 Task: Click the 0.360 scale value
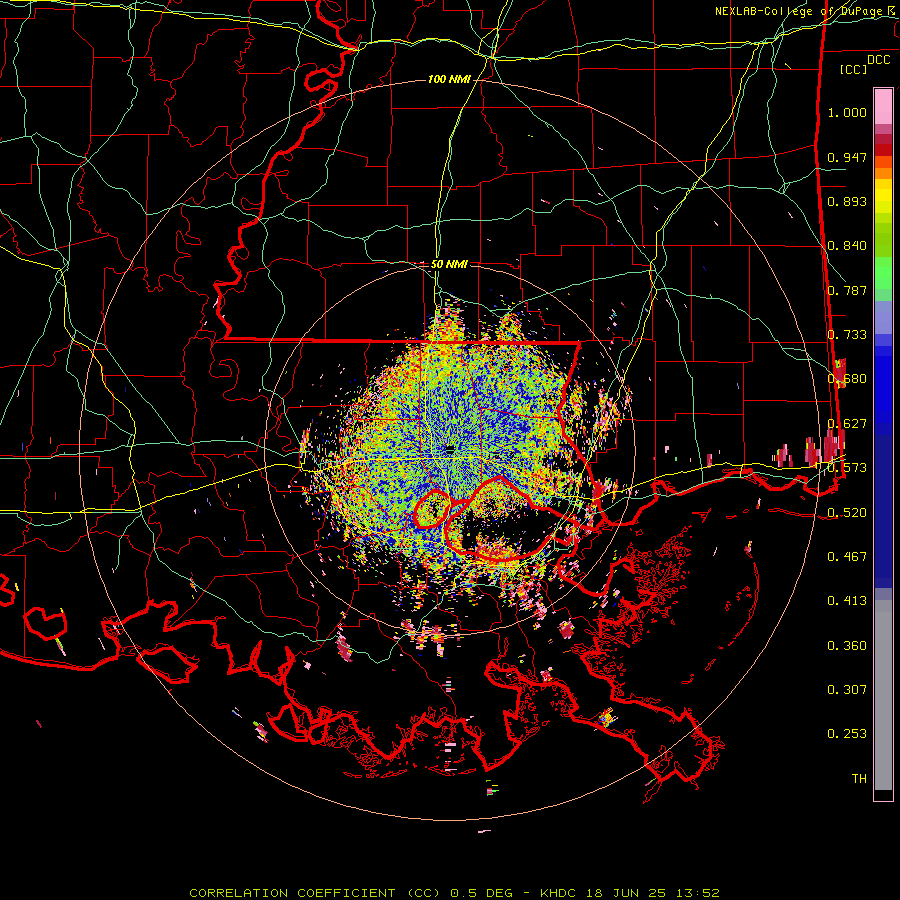[x=847, y=646]
